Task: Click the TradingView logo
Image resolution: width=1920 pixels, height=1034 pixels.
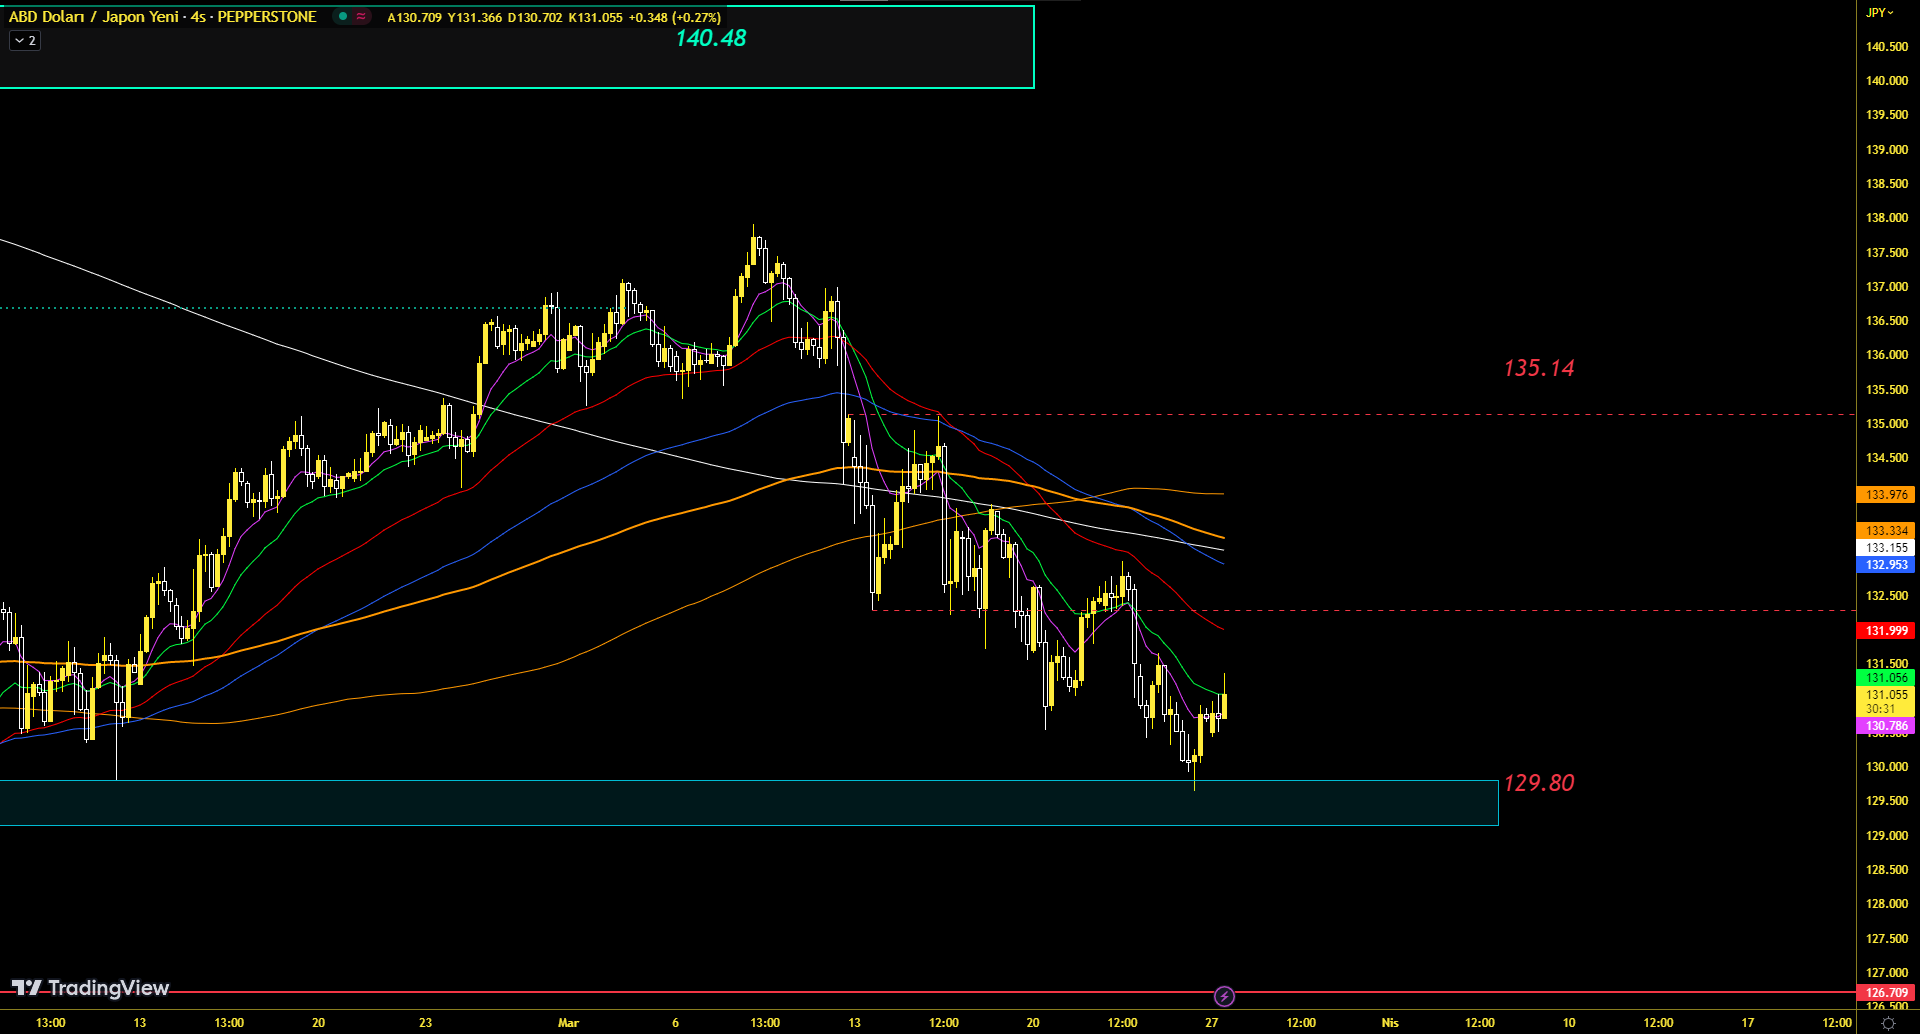Action: (90, 988)
